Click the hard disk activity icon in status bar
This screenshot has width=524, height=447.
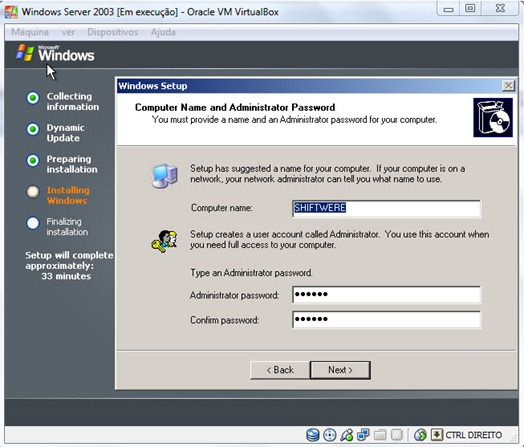pyautogui.click(x=313, y=435)
